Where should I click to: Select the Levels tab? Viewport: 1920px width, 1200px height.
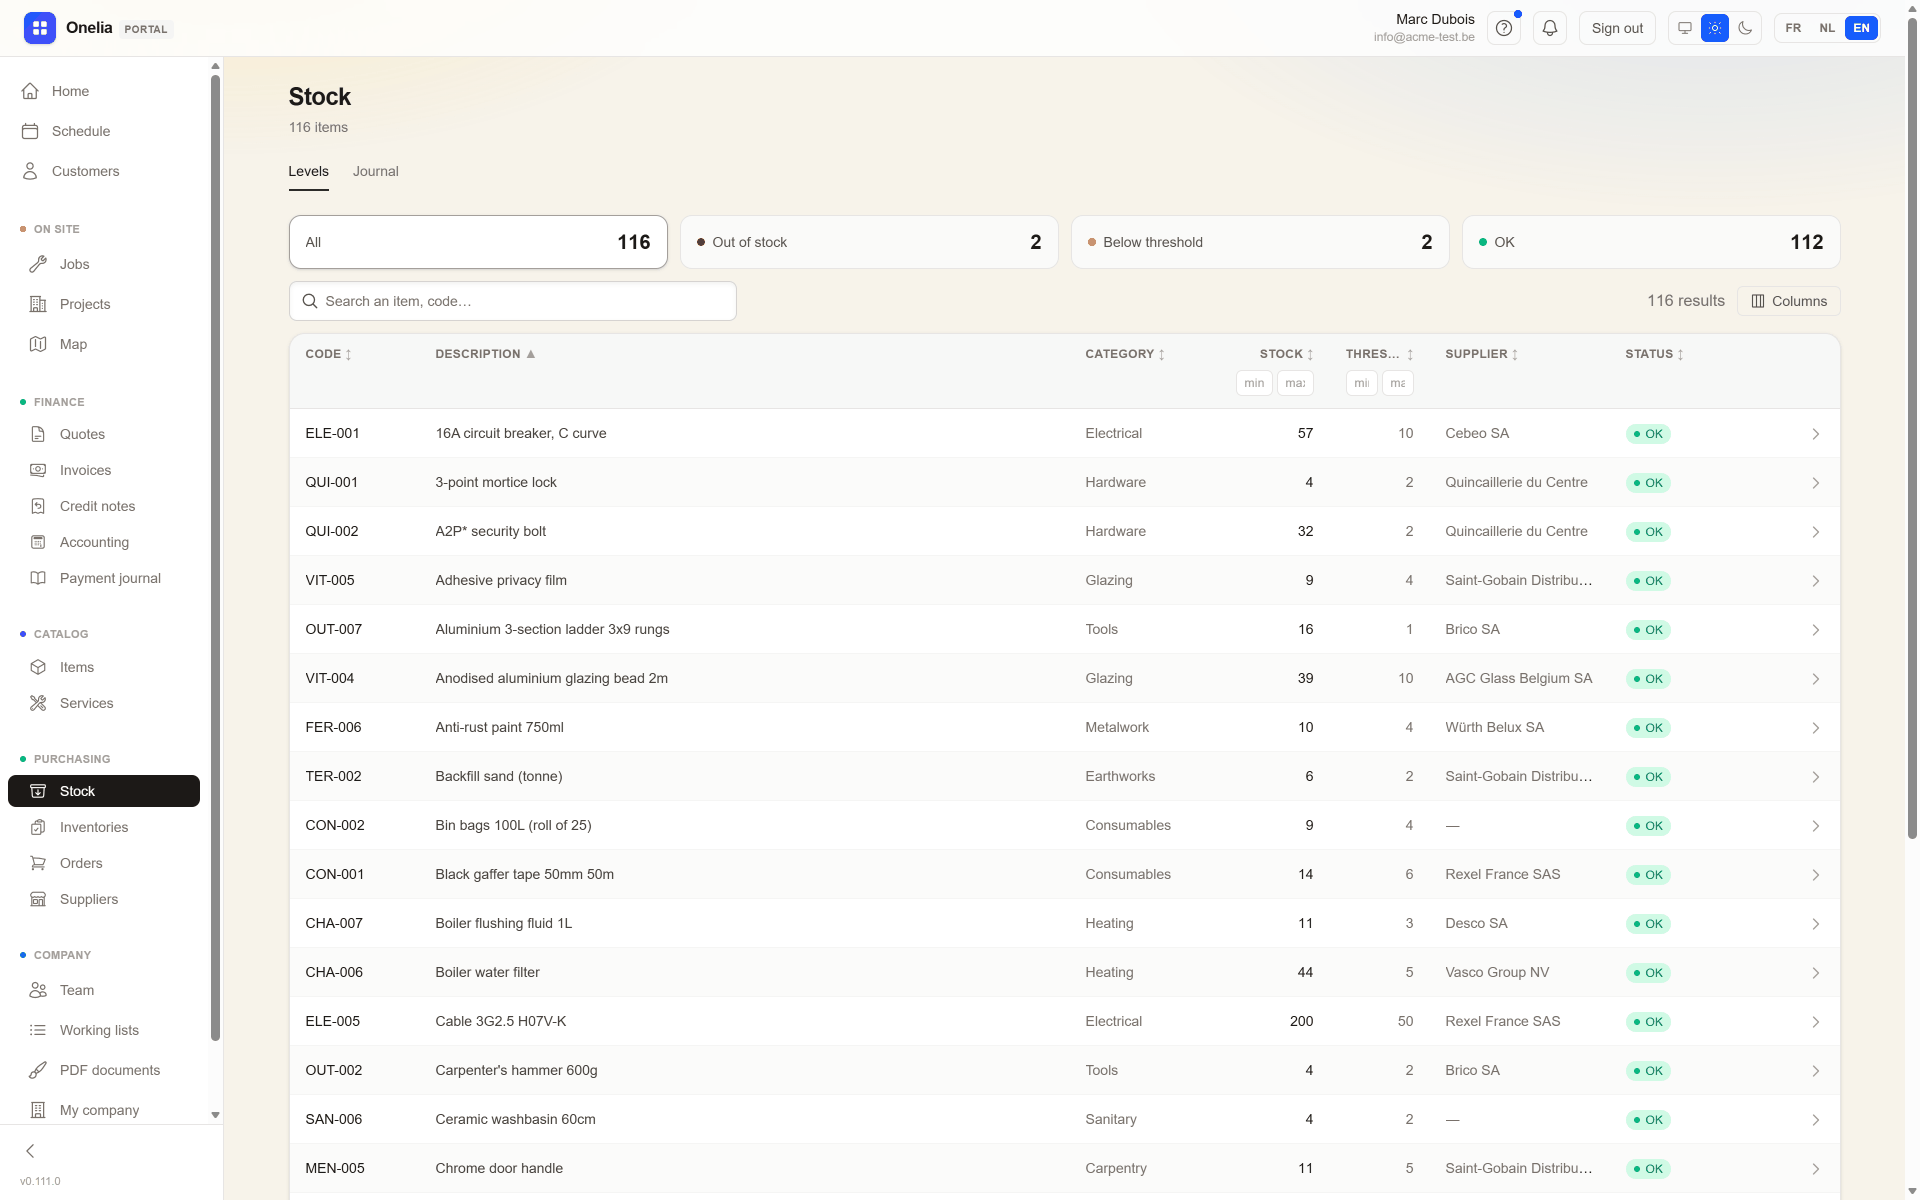(308, 171)
